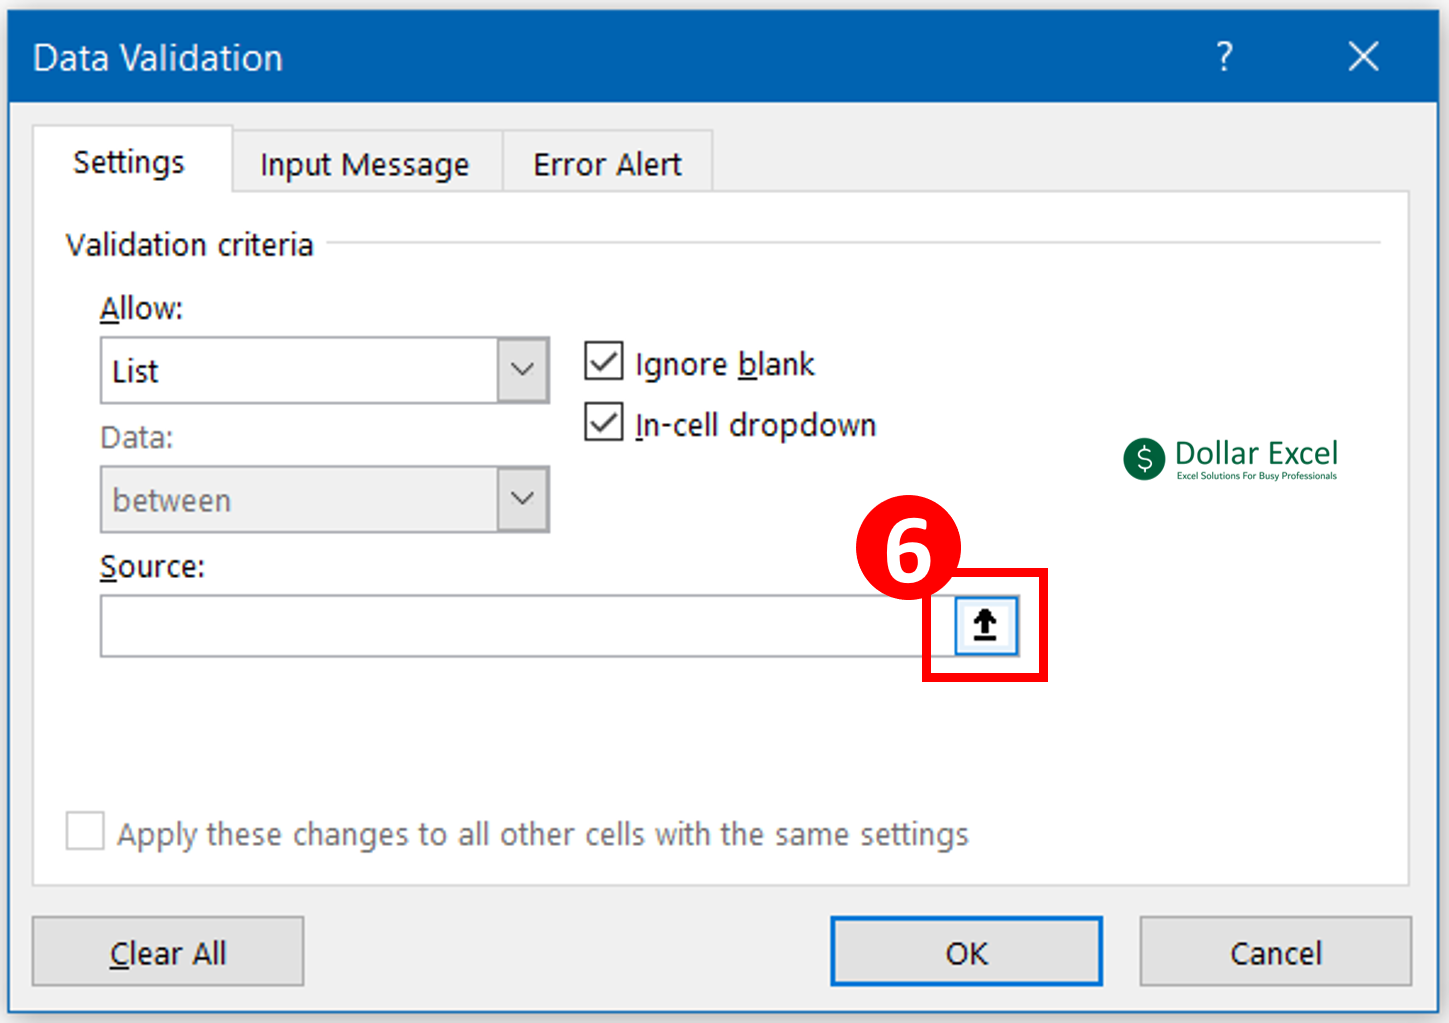This screenshot has height=1023, width=1449.
Task: Select the Settings tab
Action: (129, 162)
